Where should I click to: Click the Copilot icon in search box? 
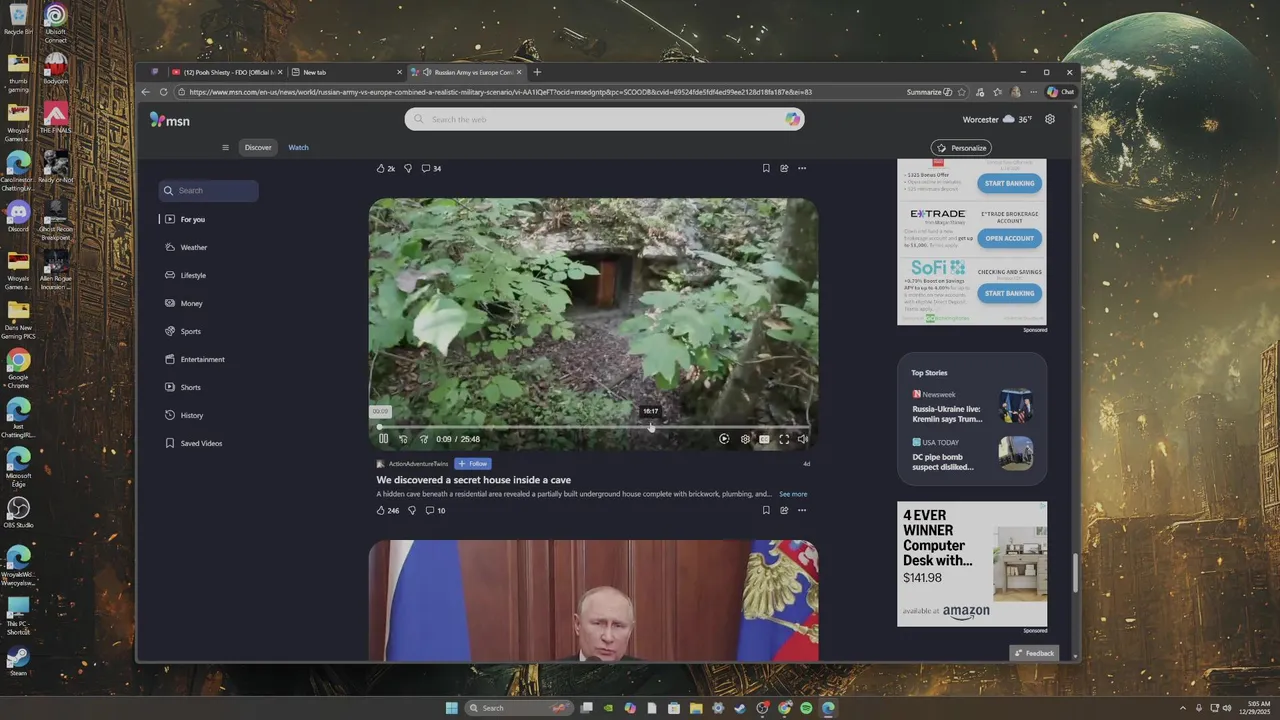click(x=792, y=119)
